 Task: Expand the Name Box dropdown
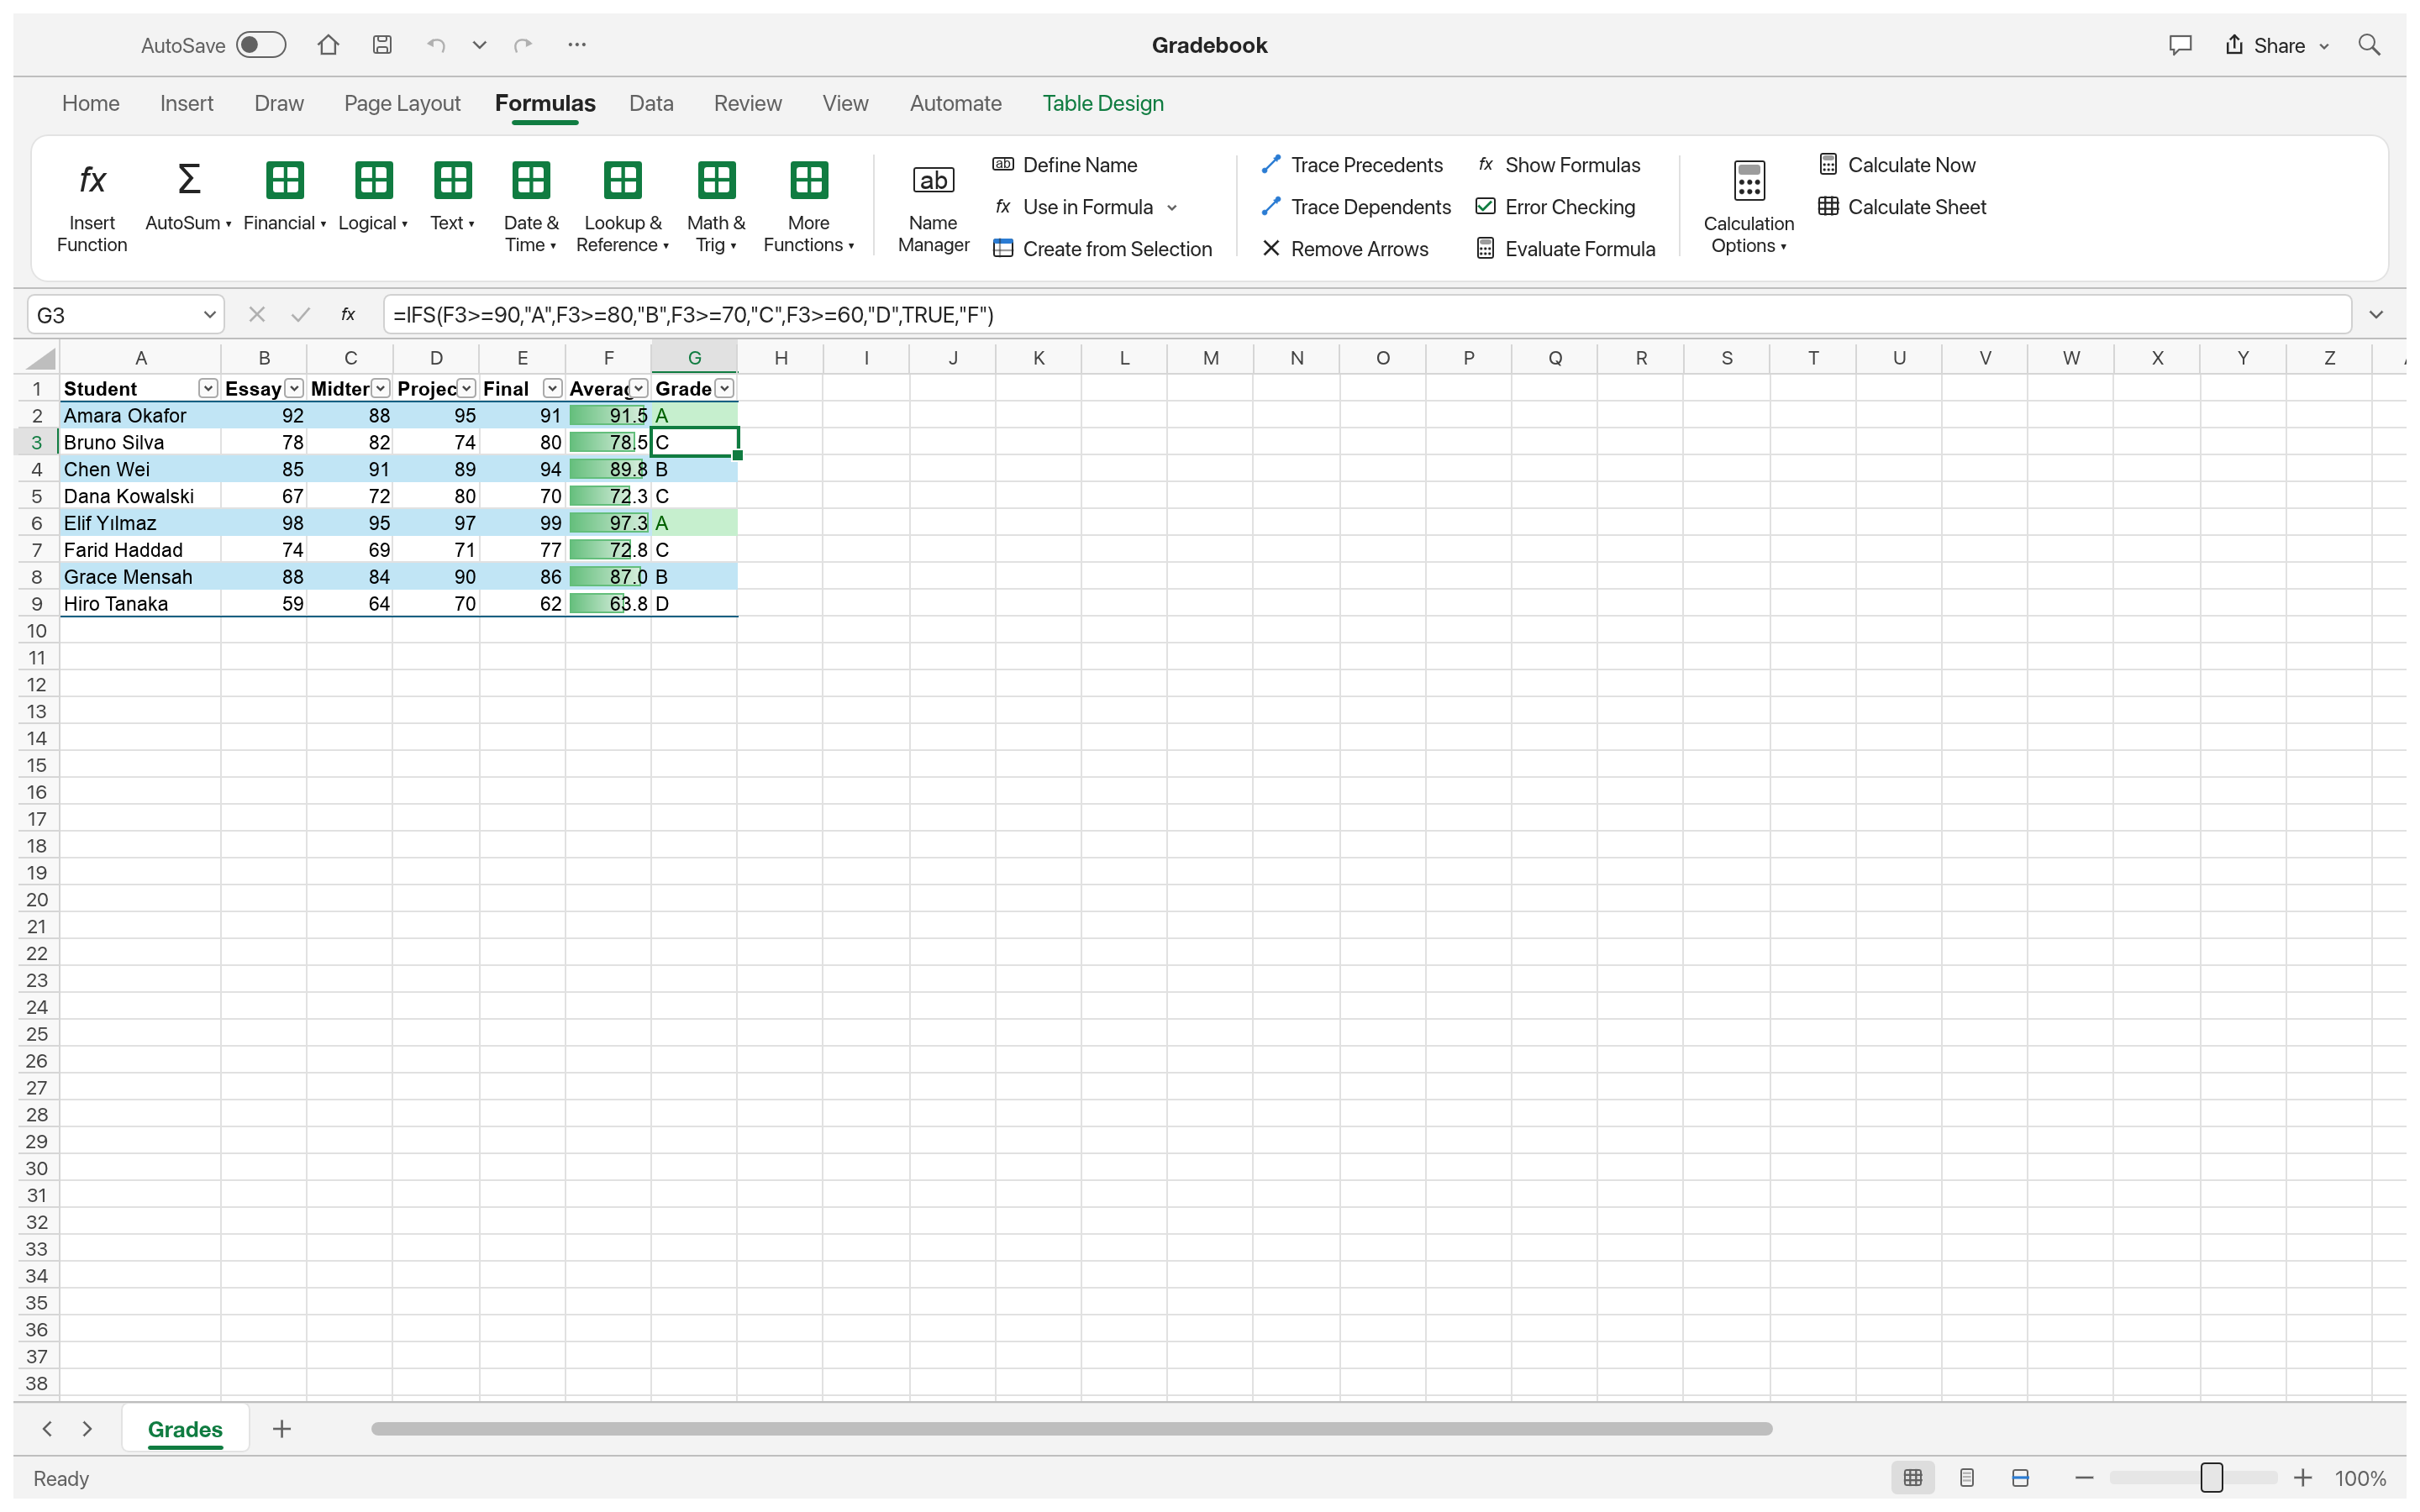[x=209, y=315]
